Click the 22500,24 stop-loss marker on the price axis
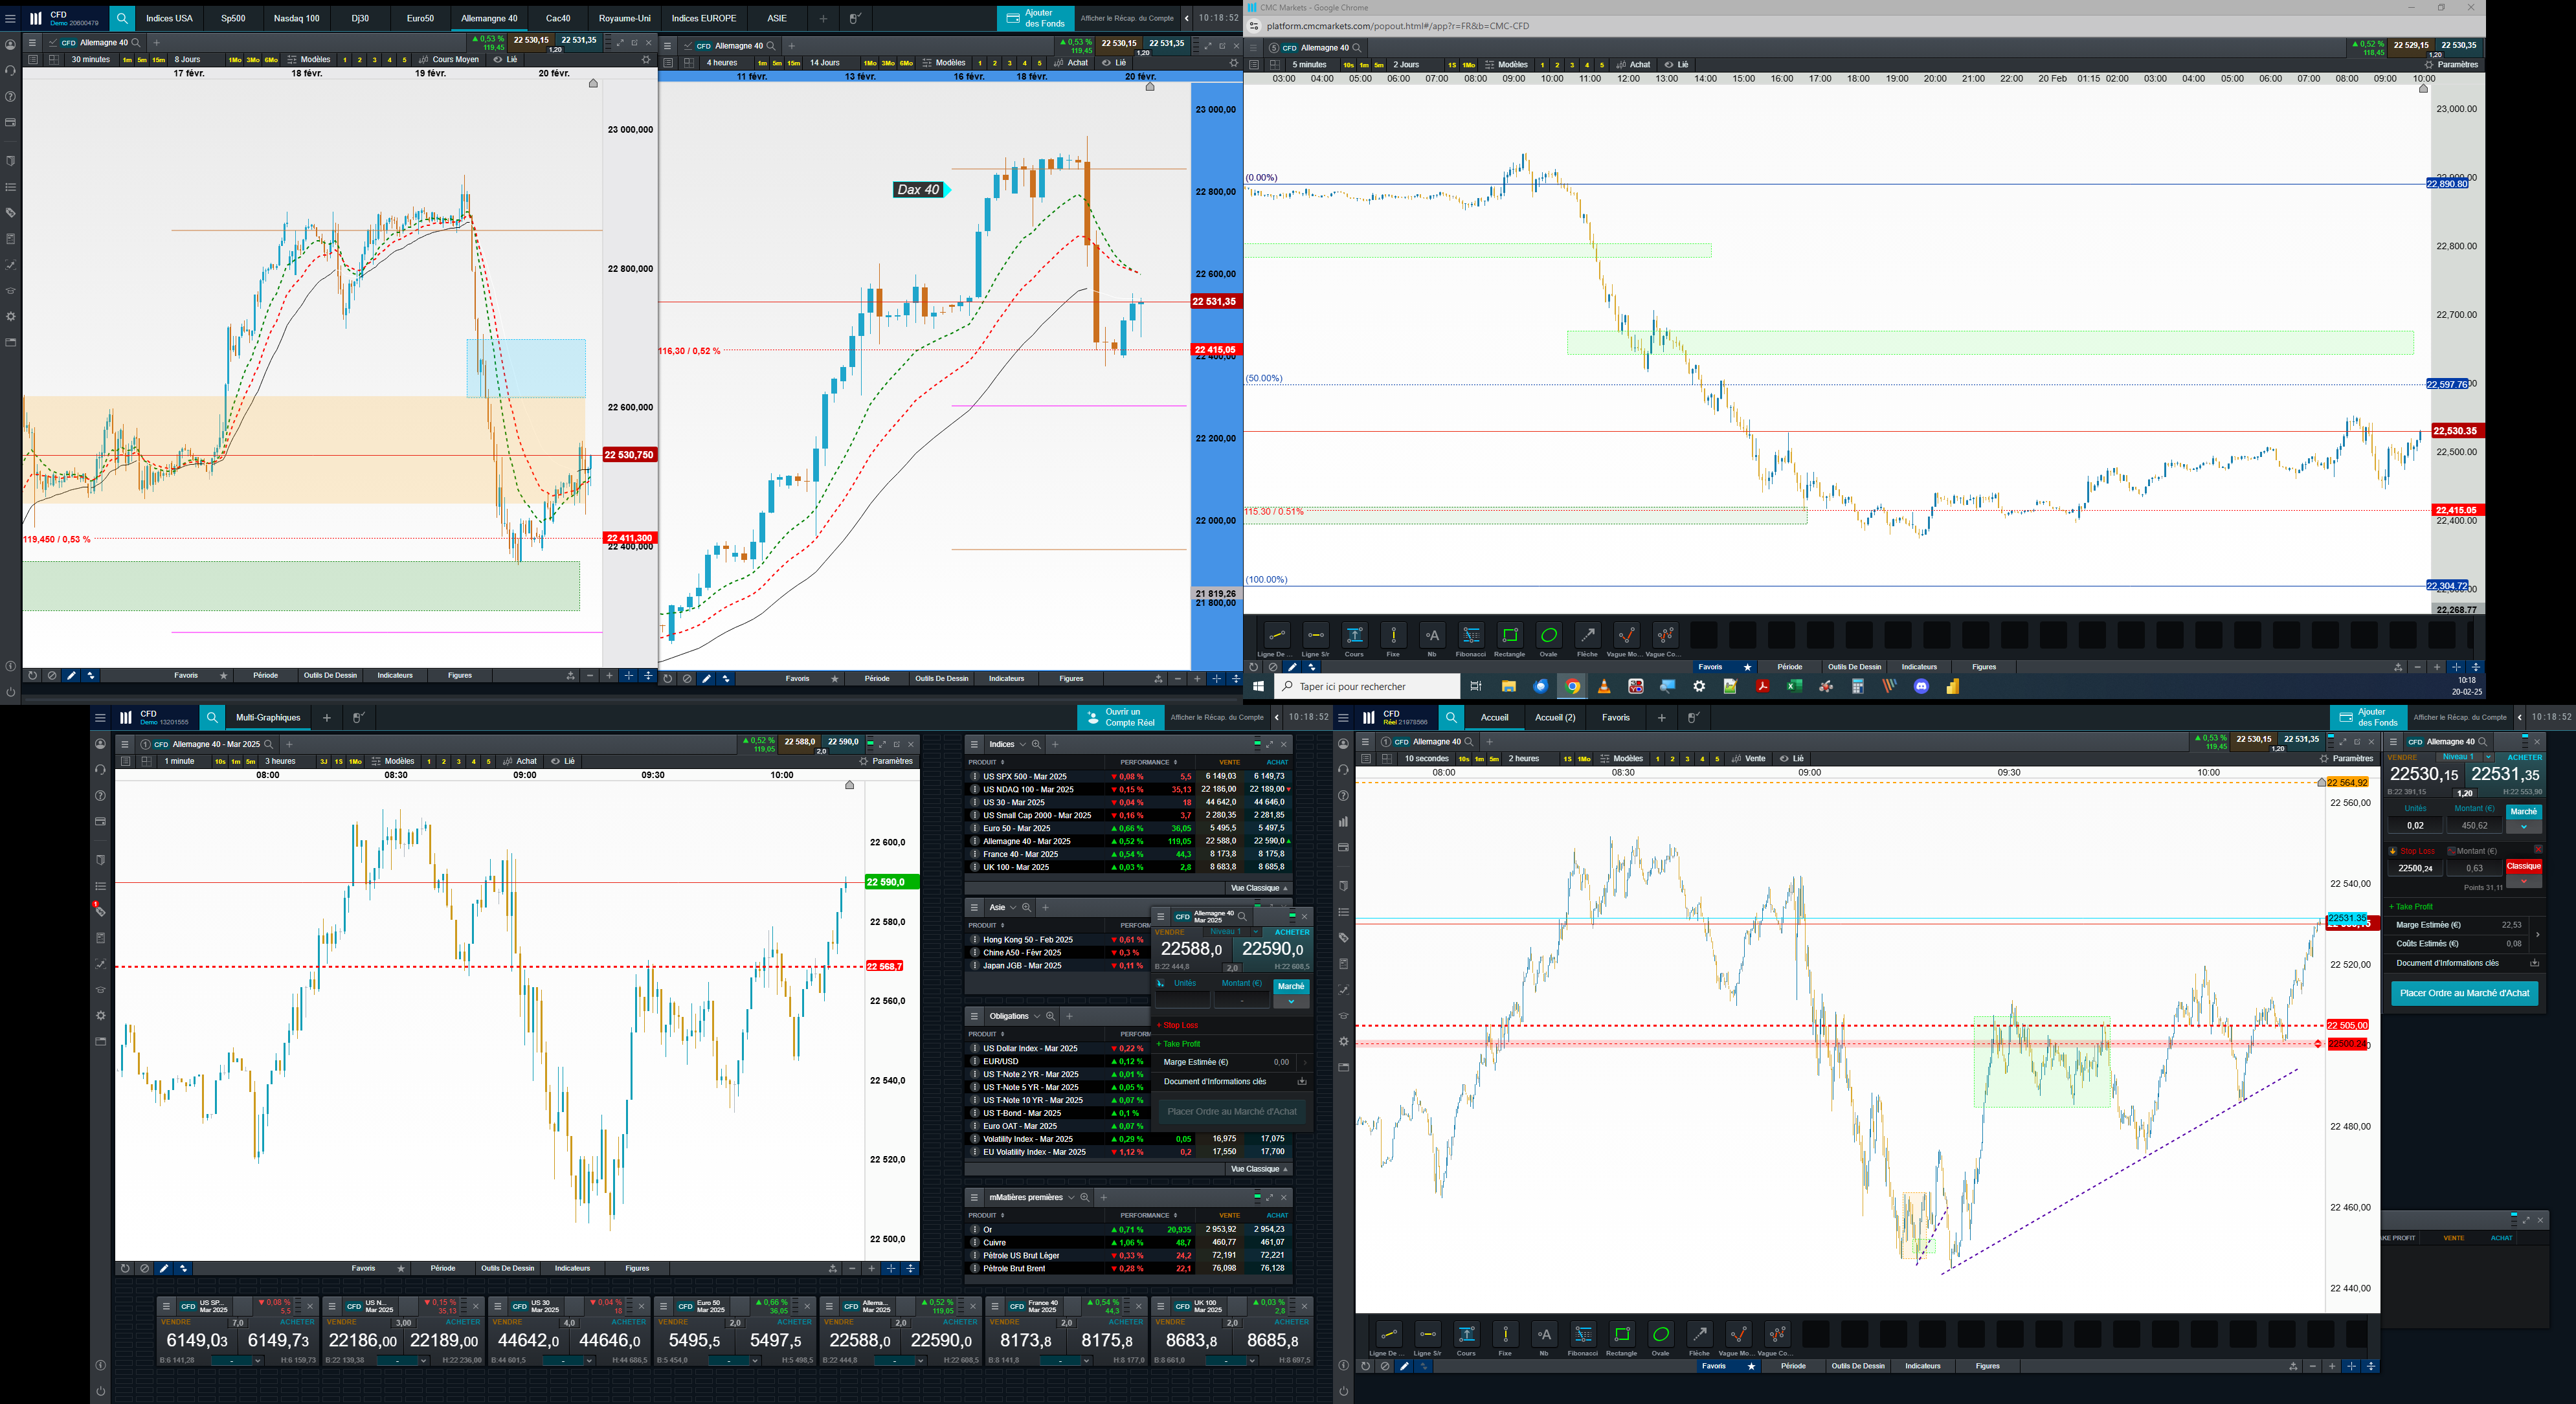The image size is (2576, 1404). coord(2347,1044)
